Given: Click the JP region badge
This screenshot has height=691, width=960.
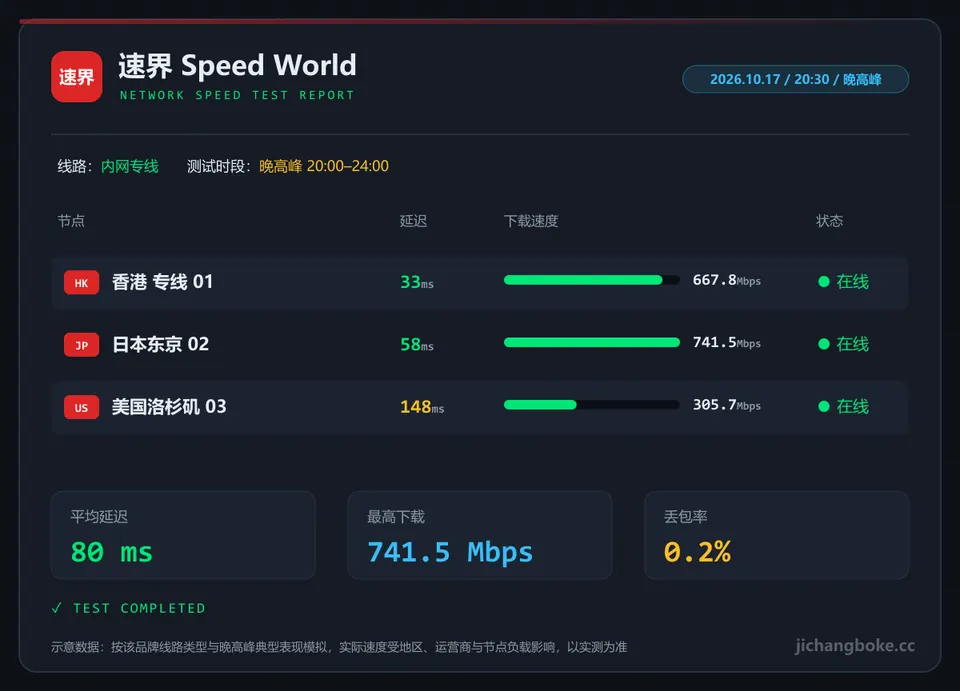Looking at the screenshot, I should (81, 345).
